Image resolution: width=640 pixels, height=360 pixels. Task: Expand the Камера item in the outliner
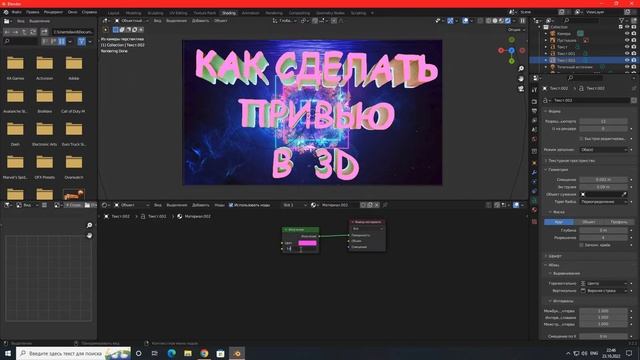click(x=546, y=33)
